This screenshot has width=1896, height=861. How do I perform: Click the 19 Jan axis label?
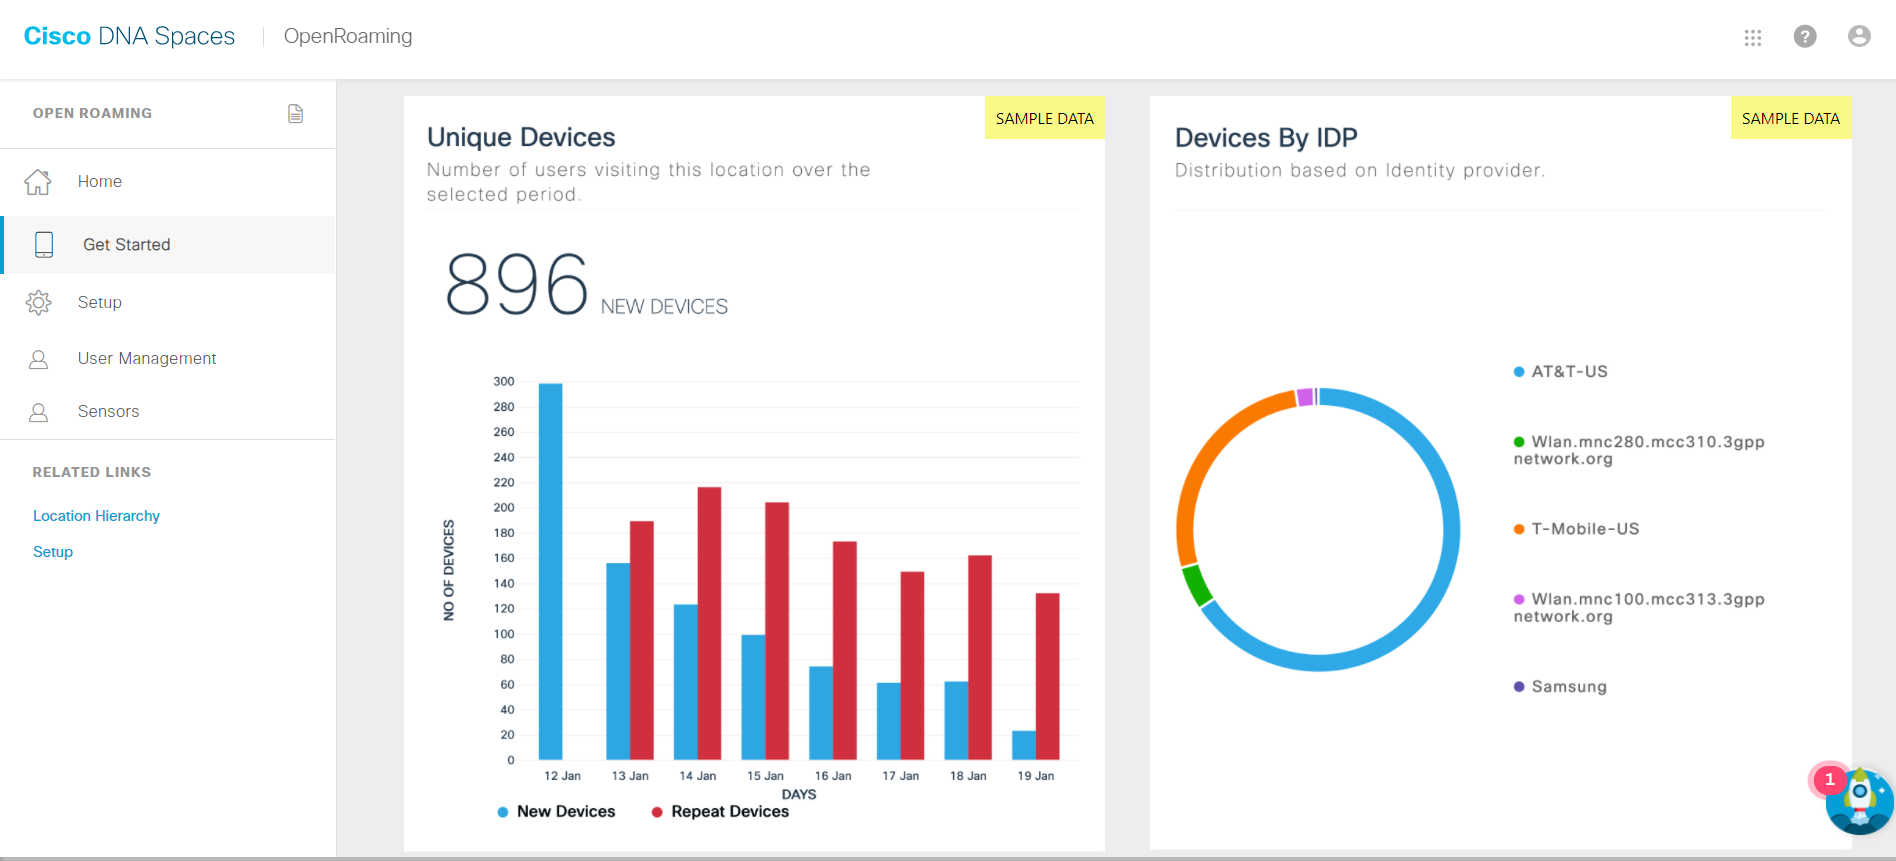tap(1036, 776)
